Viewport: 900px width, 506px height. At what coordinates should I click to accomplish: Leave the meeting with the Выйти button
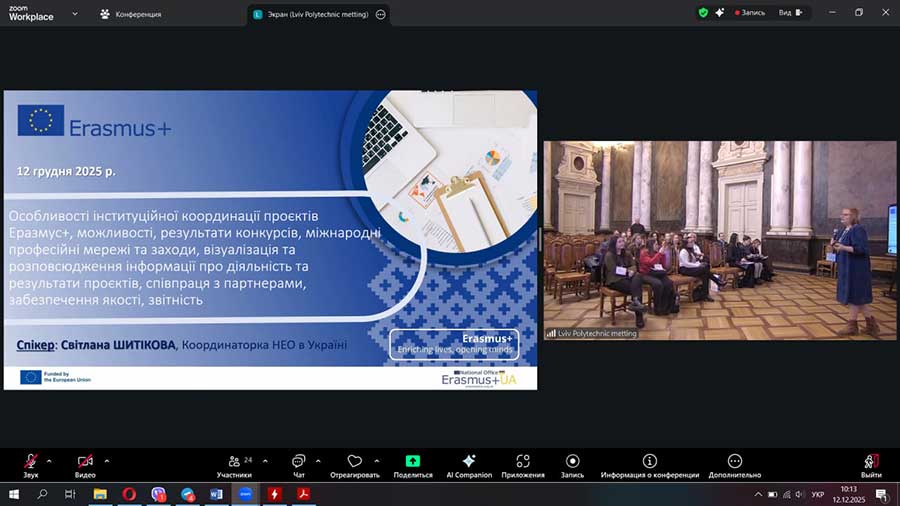pyautogui.click(x=871, y=462)
